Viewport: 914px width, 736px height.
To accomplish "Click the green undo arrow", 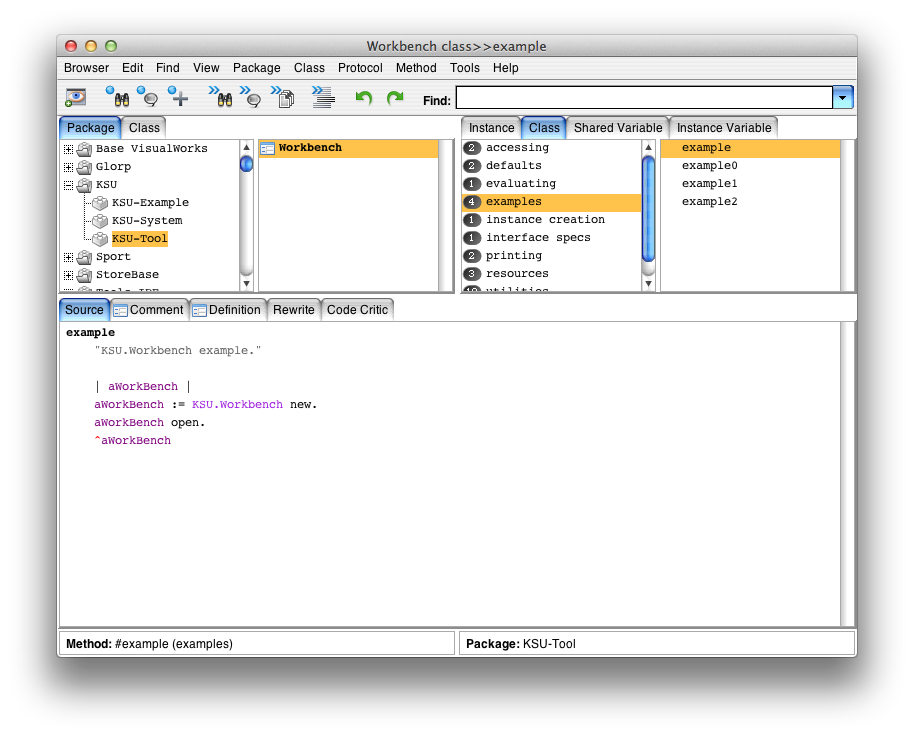I will 364,98.
